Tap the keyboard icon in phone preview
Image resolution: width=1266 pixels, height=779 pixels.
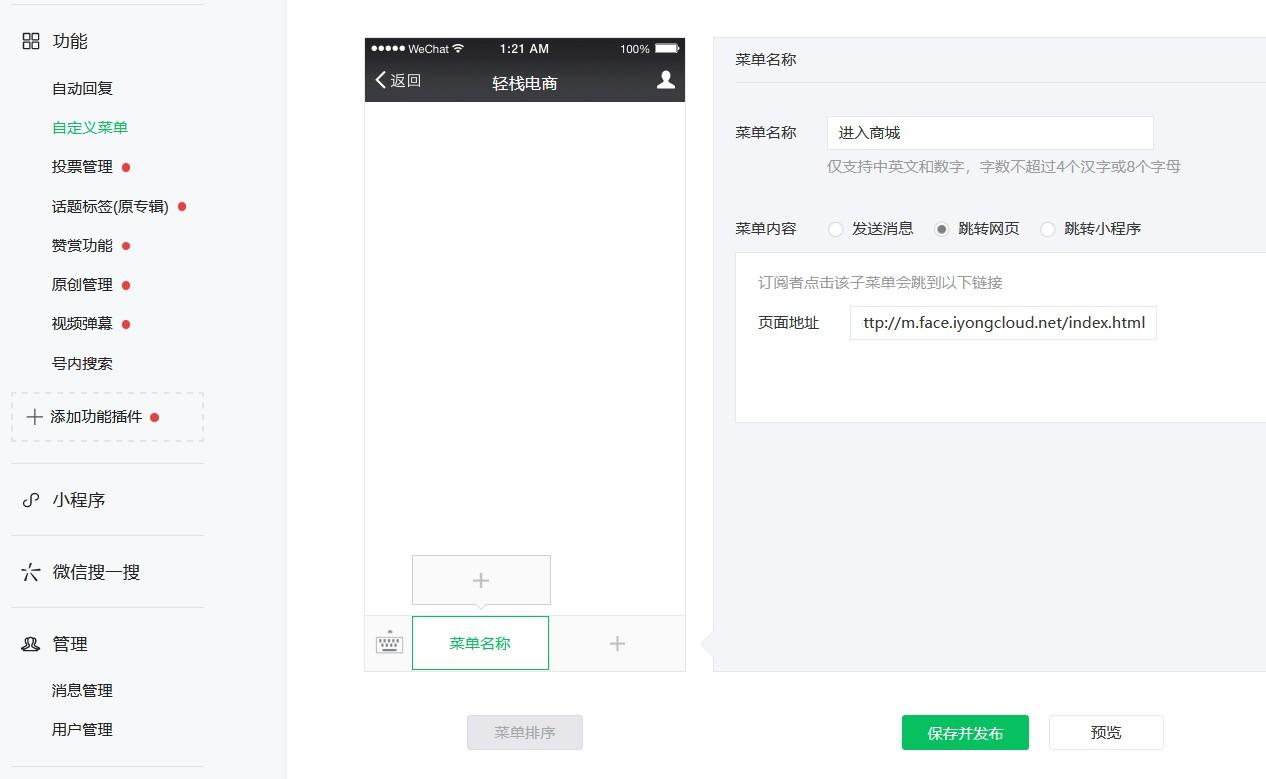tap(389, 643)
